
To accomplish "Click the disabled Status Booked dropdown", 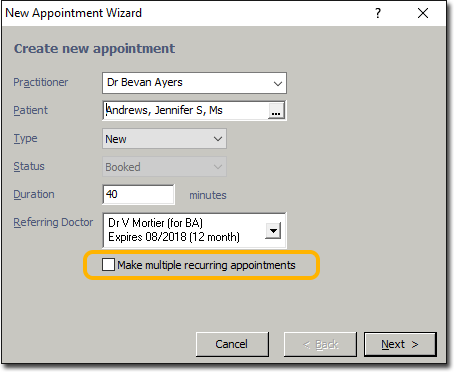I will tap(164, 167).
